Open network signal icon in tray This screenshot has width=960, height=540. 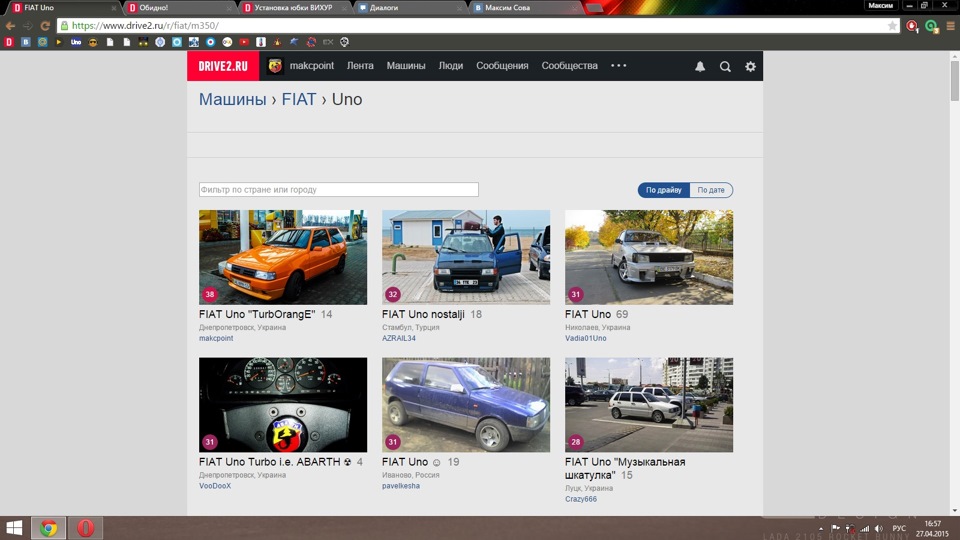pyautogui.click(x=864, y=528)
